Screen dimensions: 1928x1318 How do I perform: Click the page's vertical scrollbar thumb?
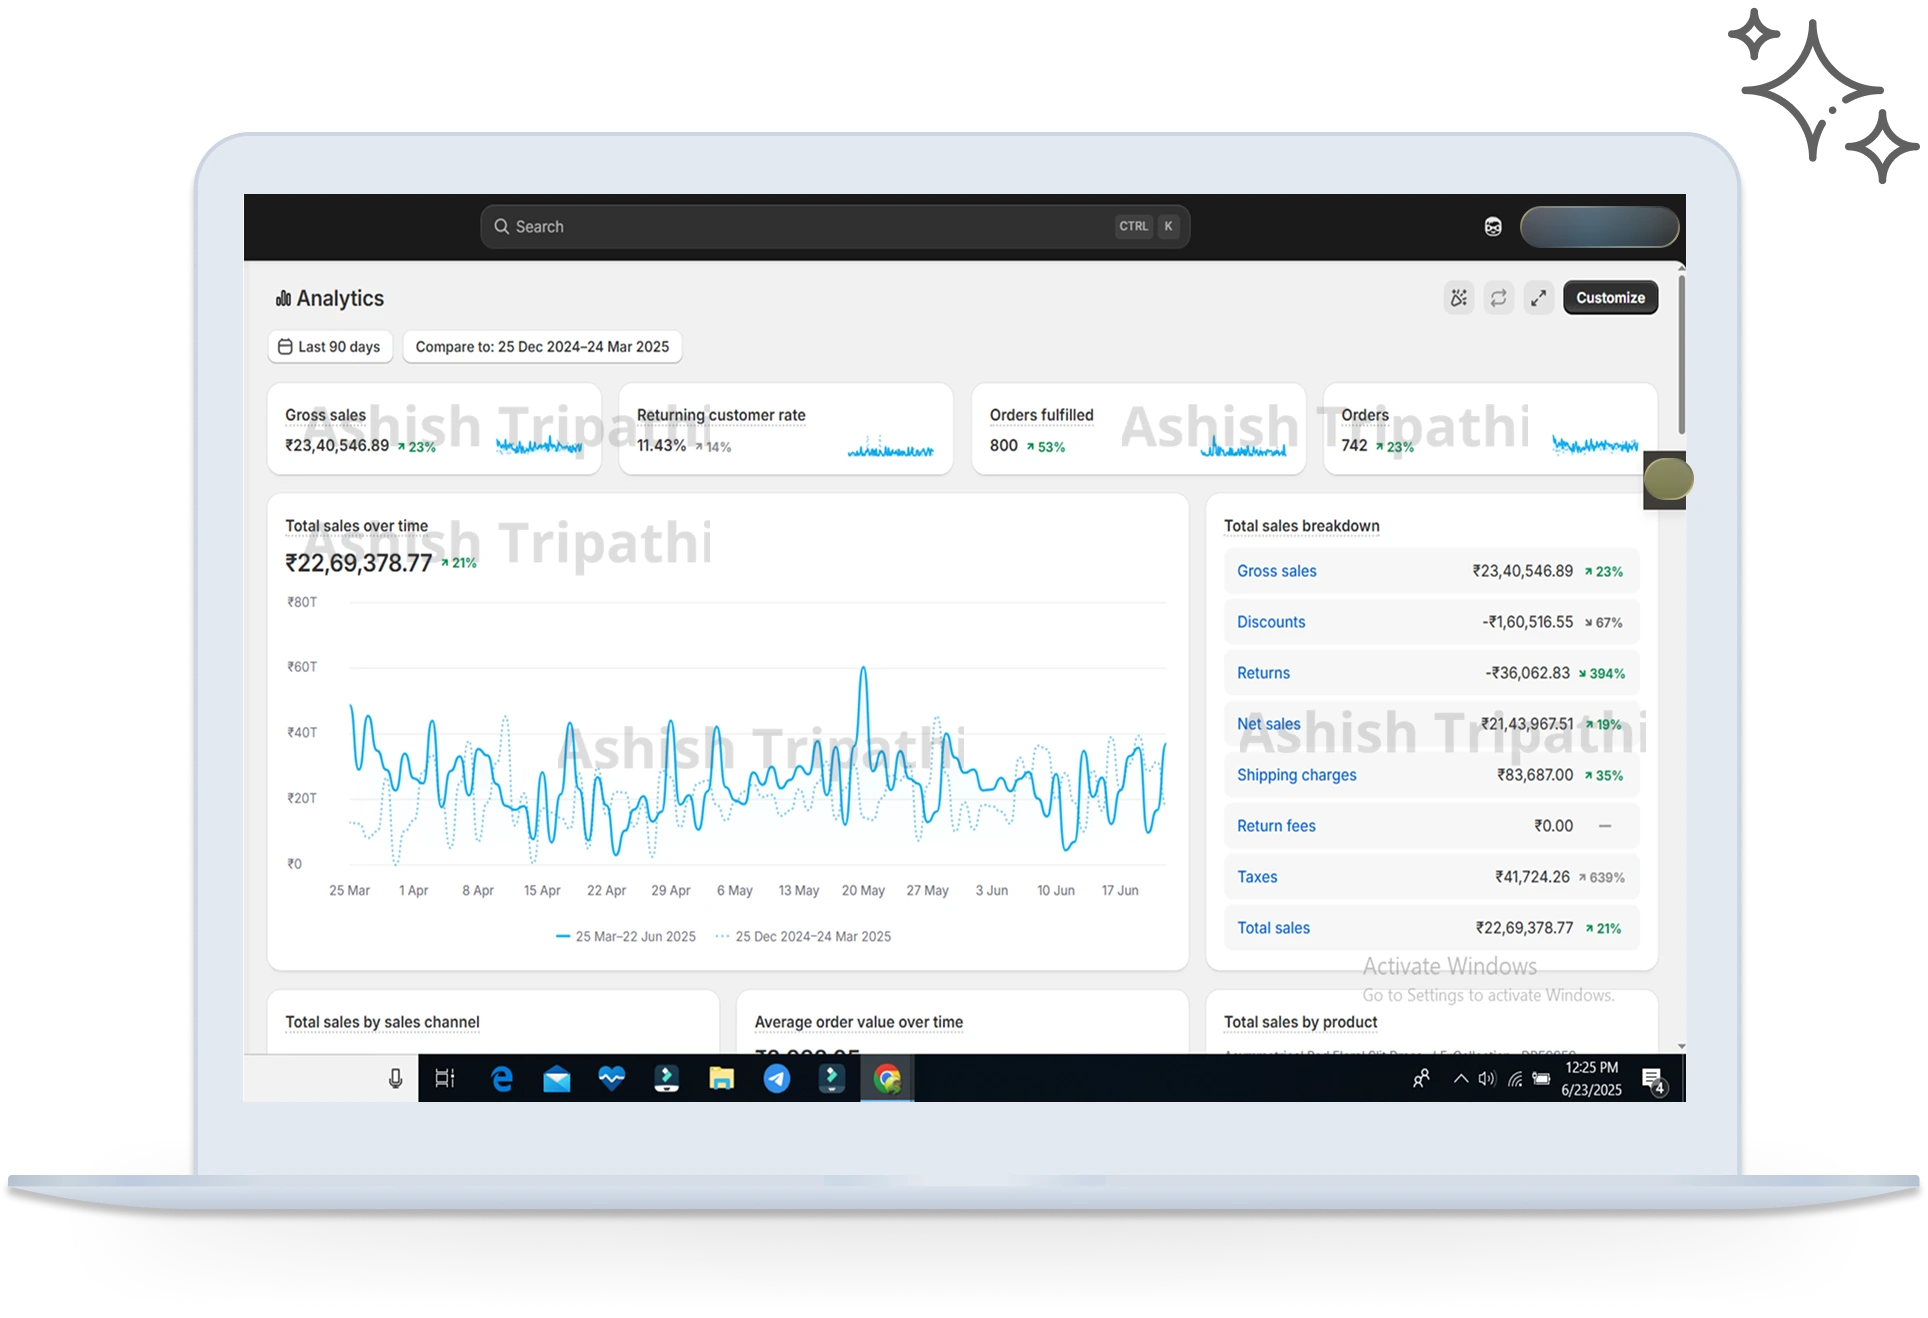click(x=1681, y=355)
